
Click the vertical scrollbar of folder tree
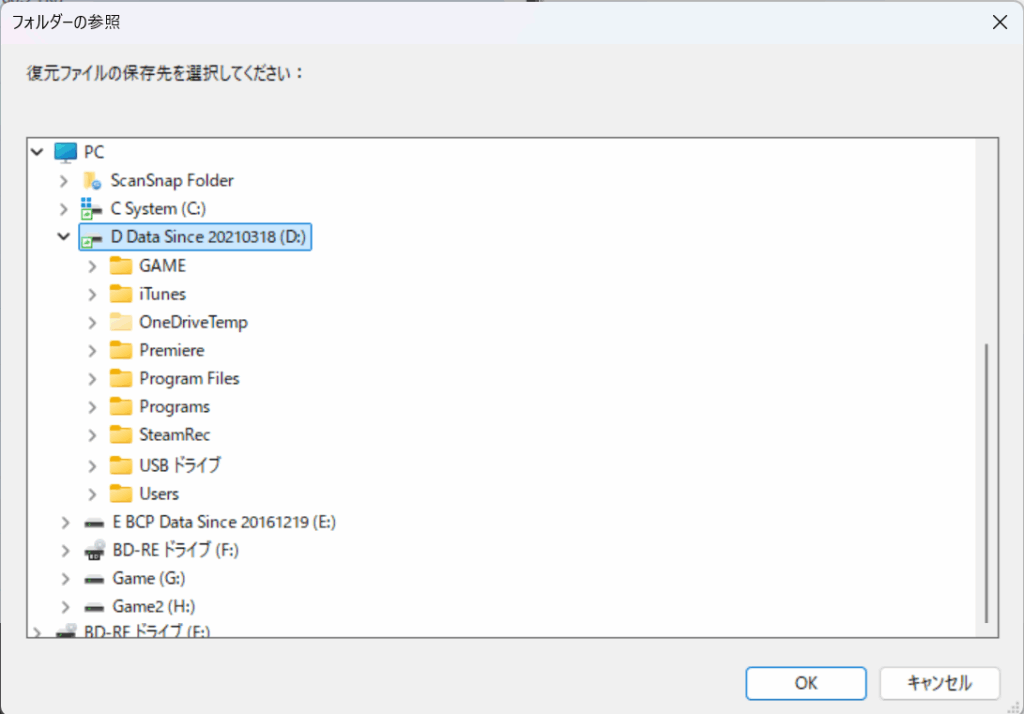[986, 480]
